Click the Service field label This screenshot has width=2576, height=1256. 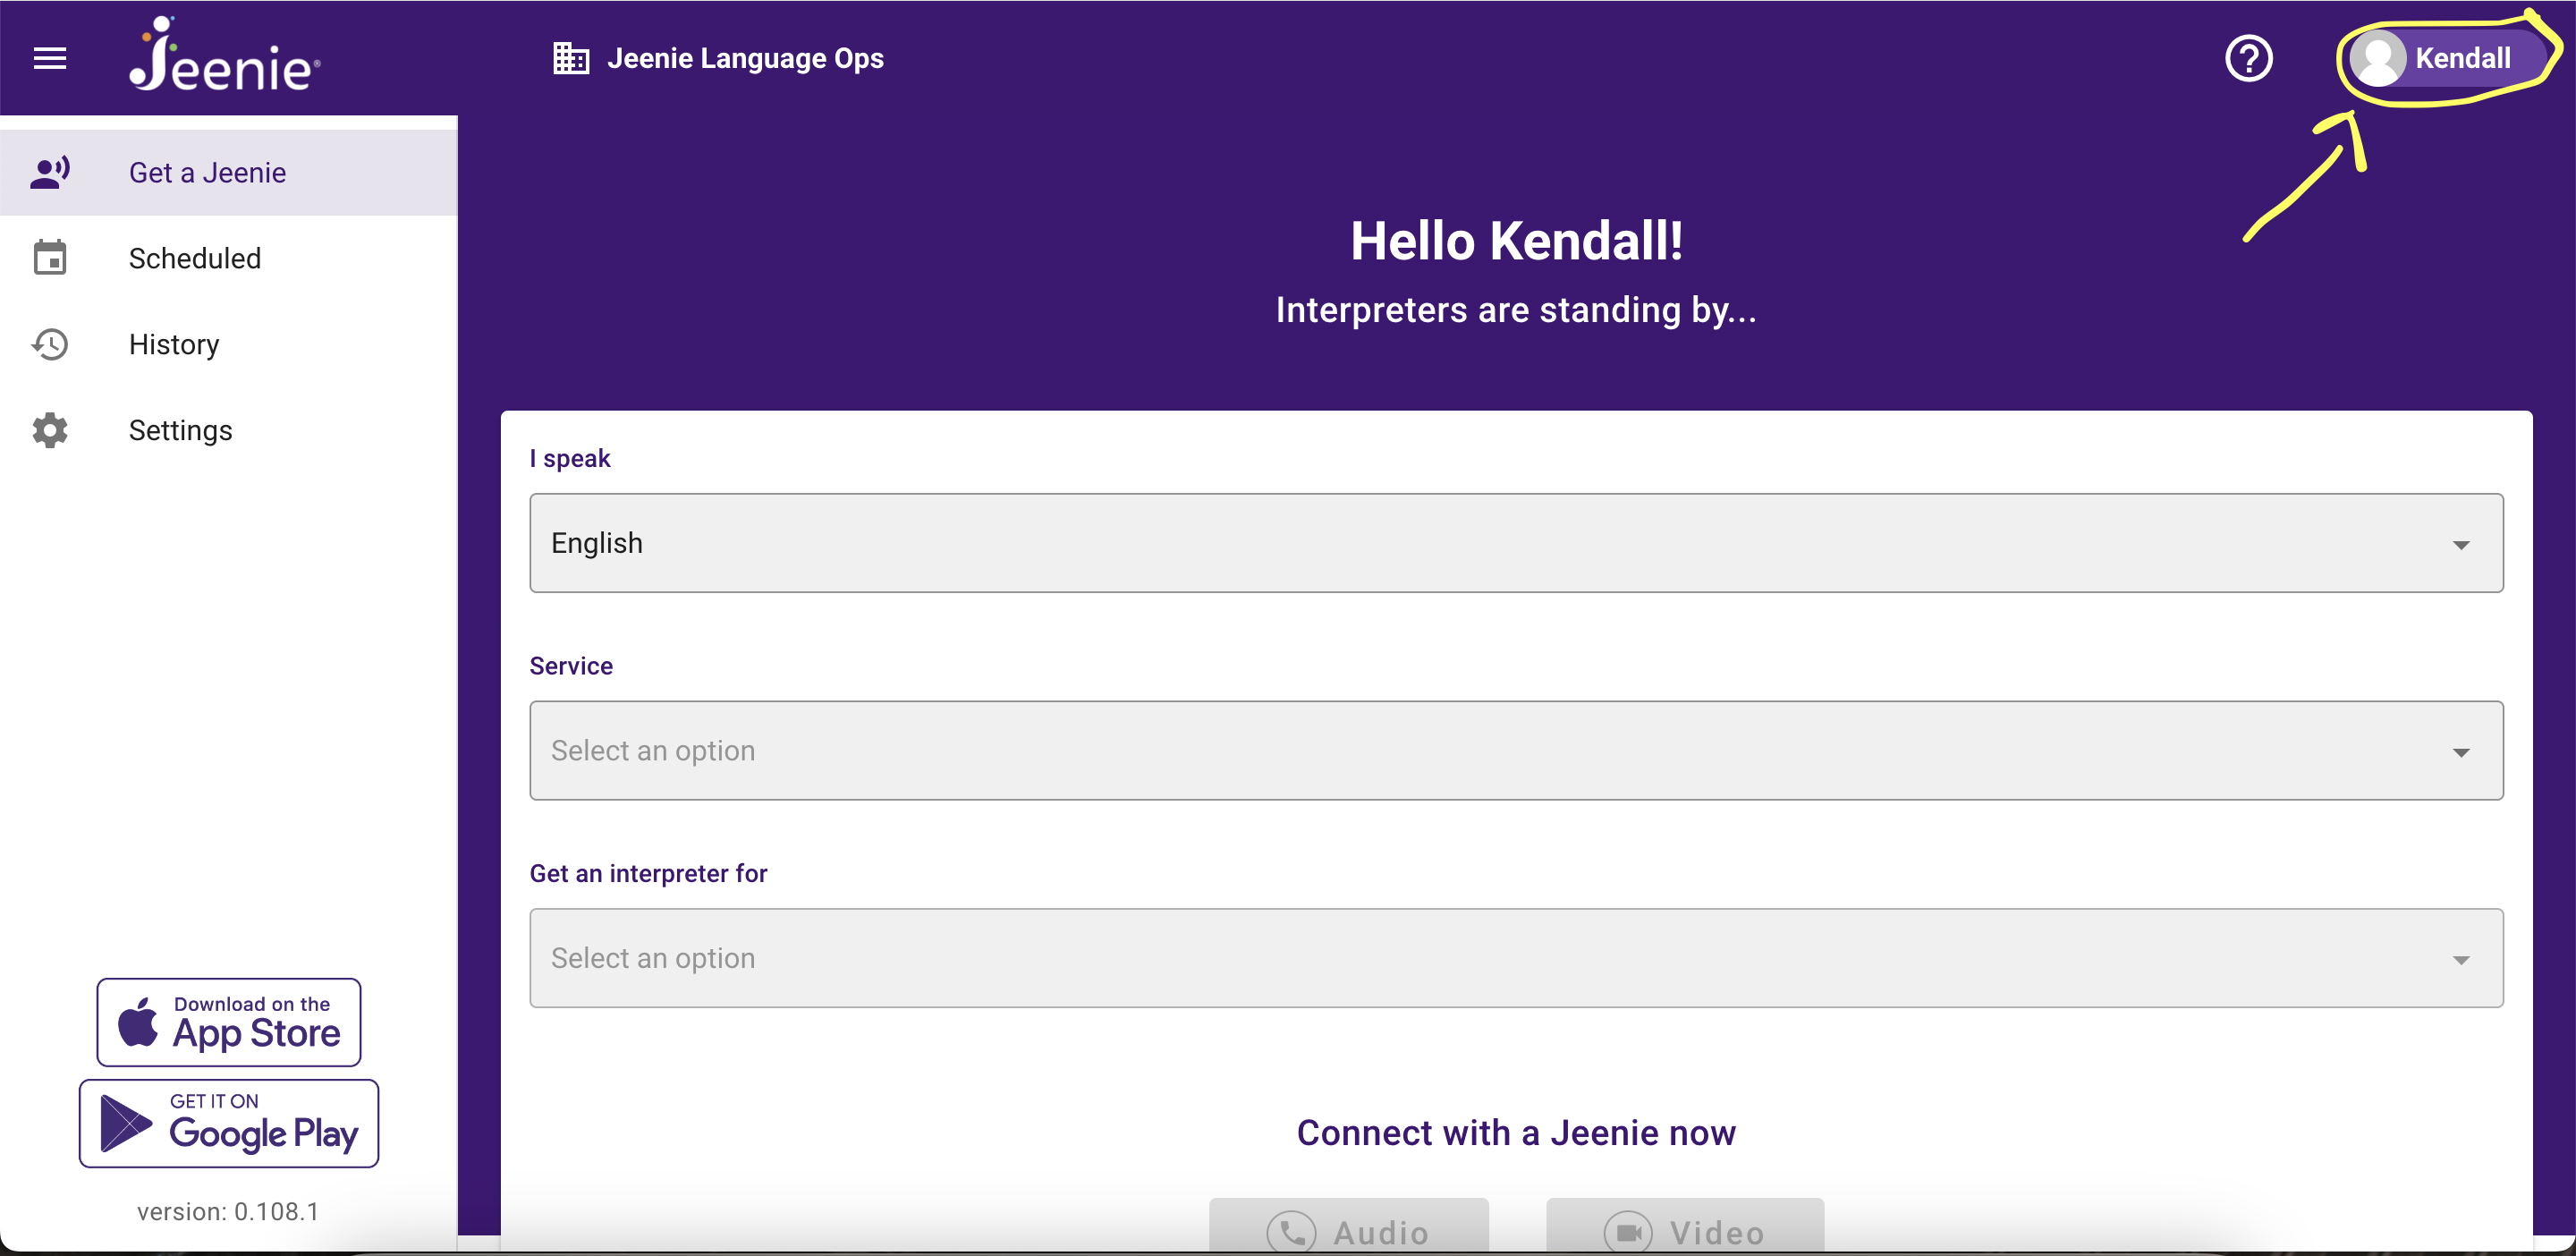(571, 666)
